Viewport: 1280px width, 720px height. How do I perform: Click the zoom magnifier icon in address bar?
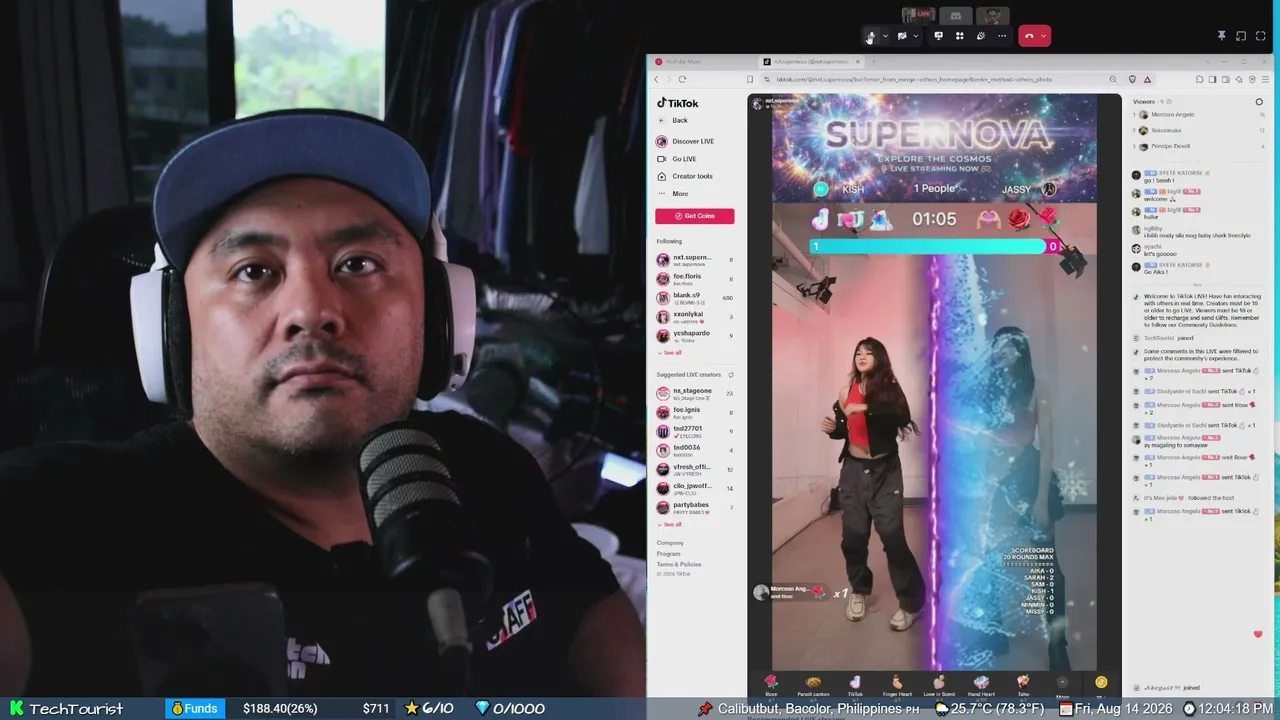[x=1112, y=79]
